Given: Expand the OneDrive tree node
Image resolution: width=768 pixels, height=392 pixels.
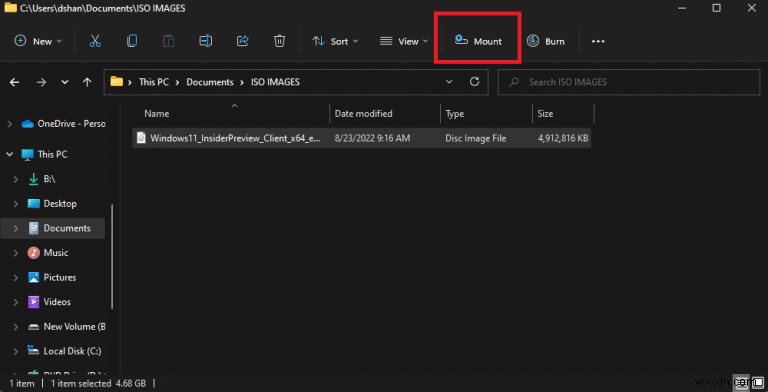Looking at the screenshot, I should (x=9, y=124).
